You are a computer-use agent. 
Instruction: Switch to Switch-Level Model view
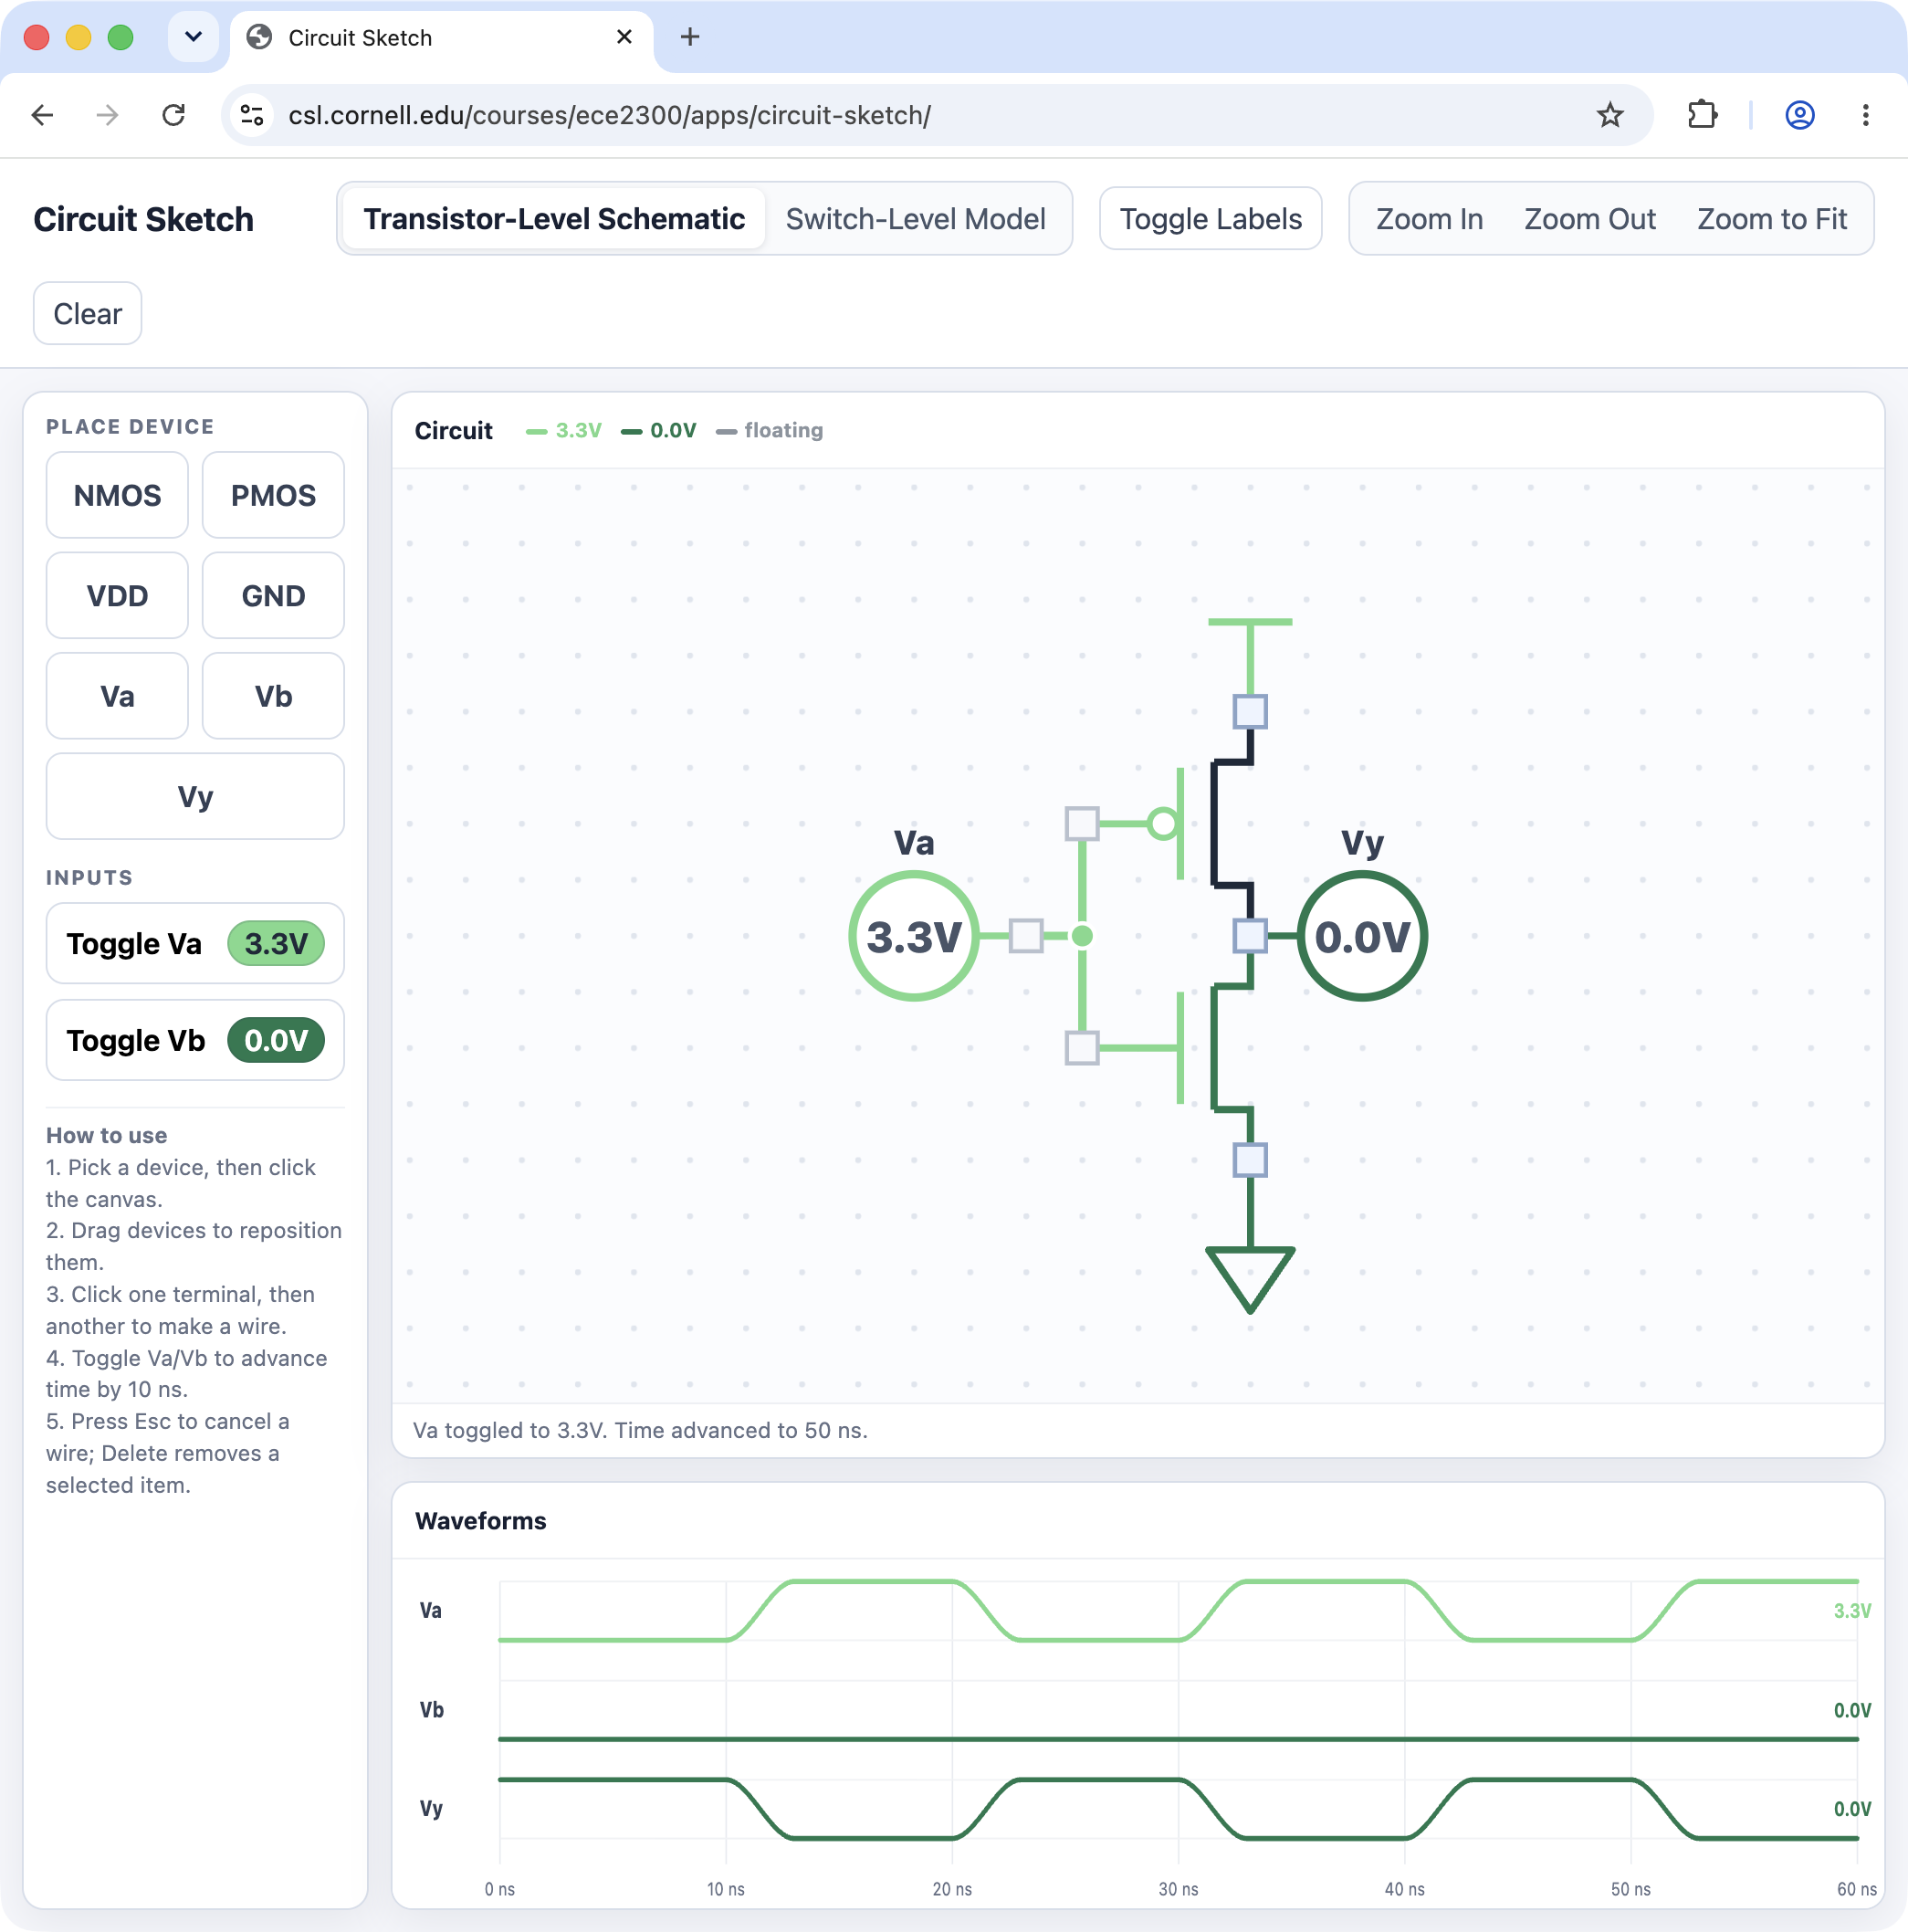915,219
